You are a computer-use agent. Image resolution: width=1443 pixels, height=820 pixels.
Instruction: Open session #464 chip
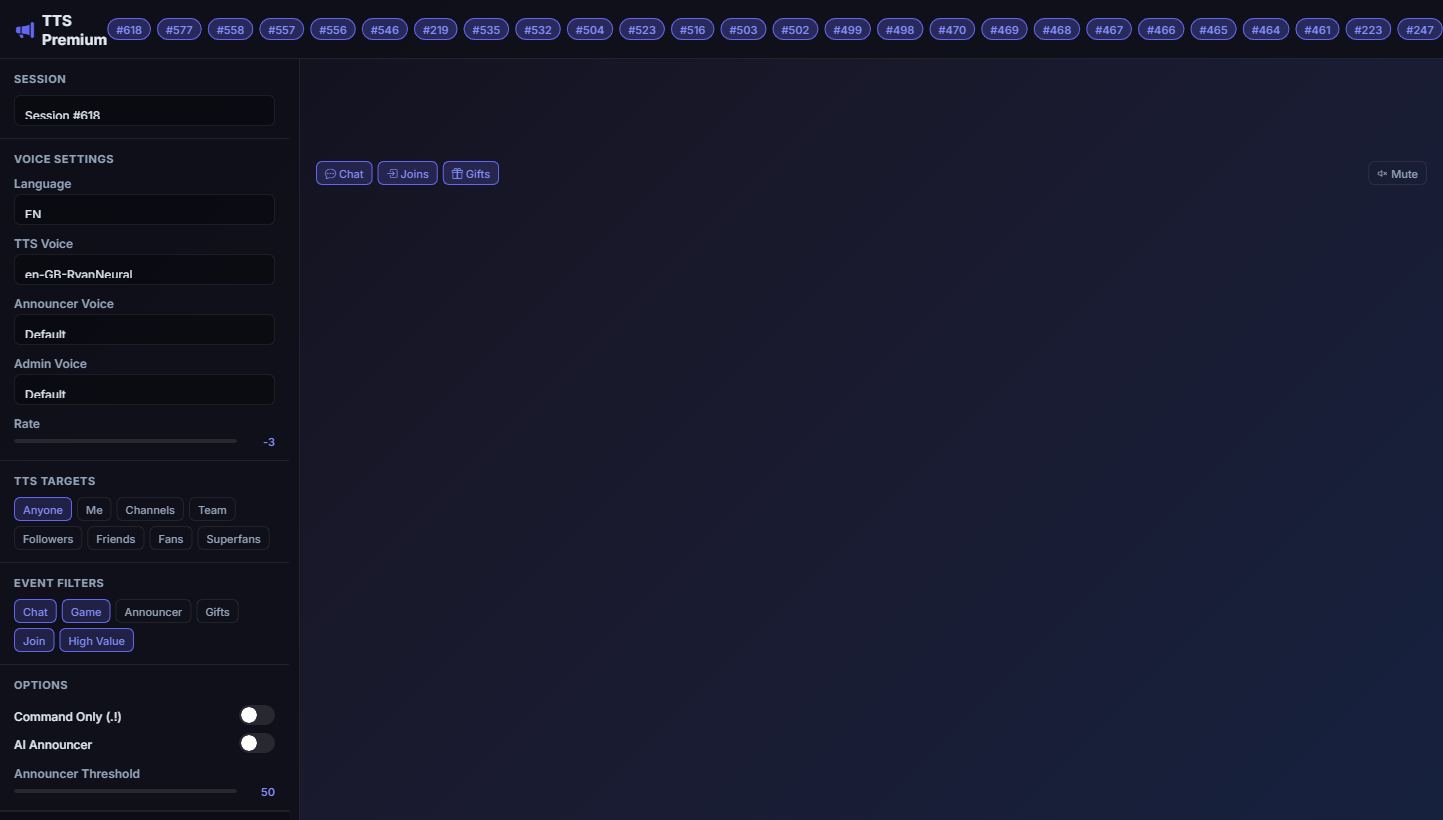coord(1266,30)
